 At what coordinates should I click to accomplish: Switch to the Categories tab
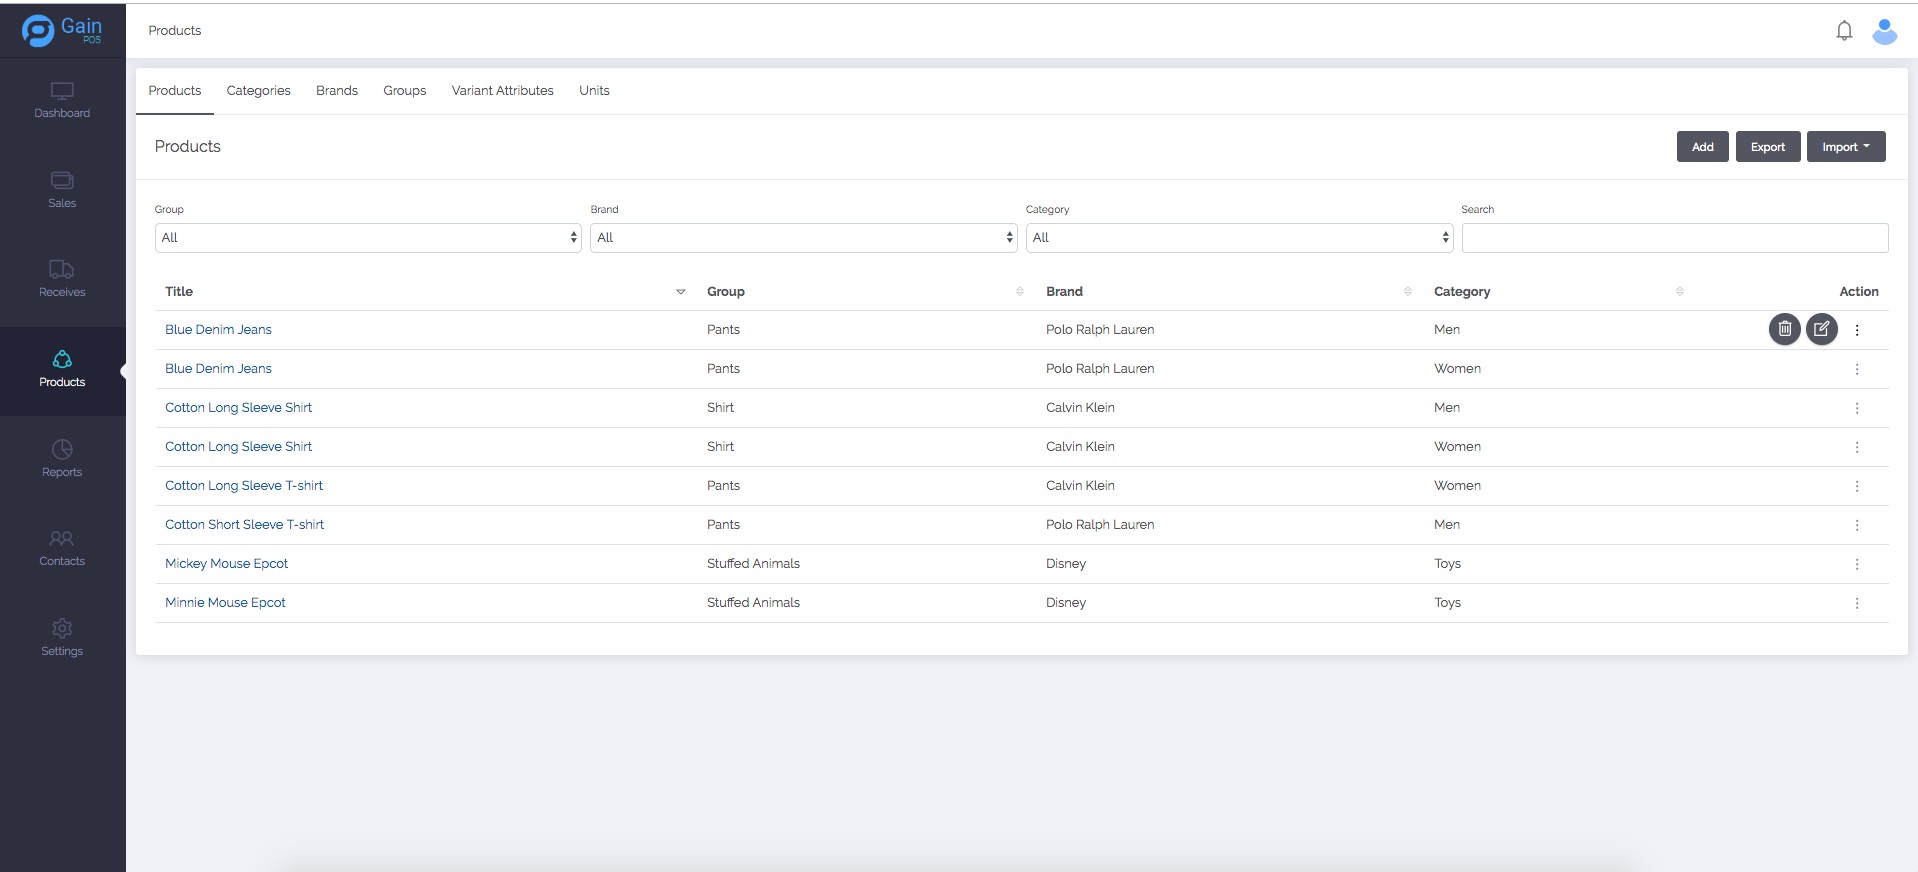coord(258,91)
